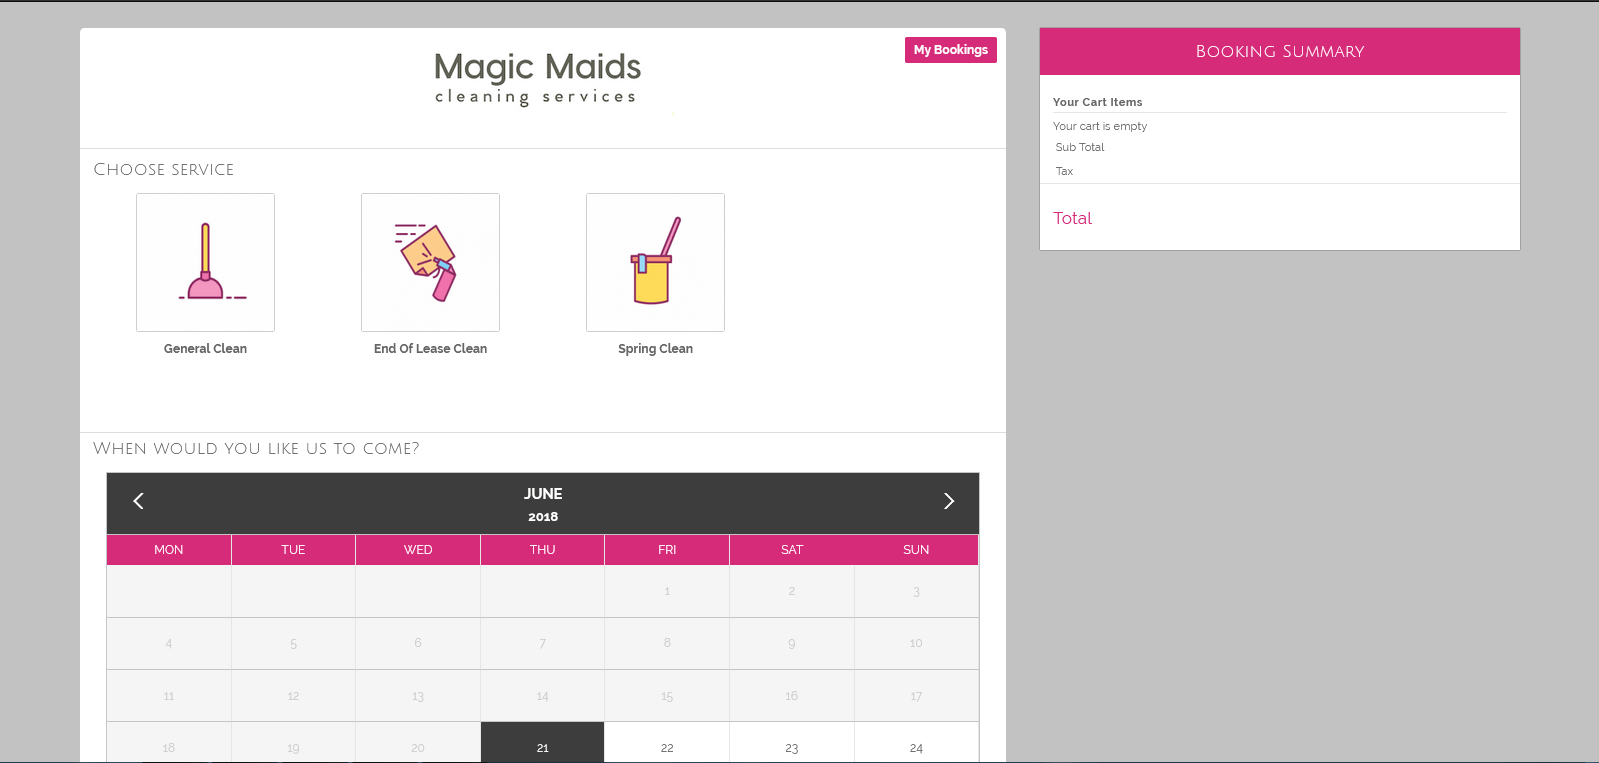
Task: Click the FRI column header
Action: 667,550
